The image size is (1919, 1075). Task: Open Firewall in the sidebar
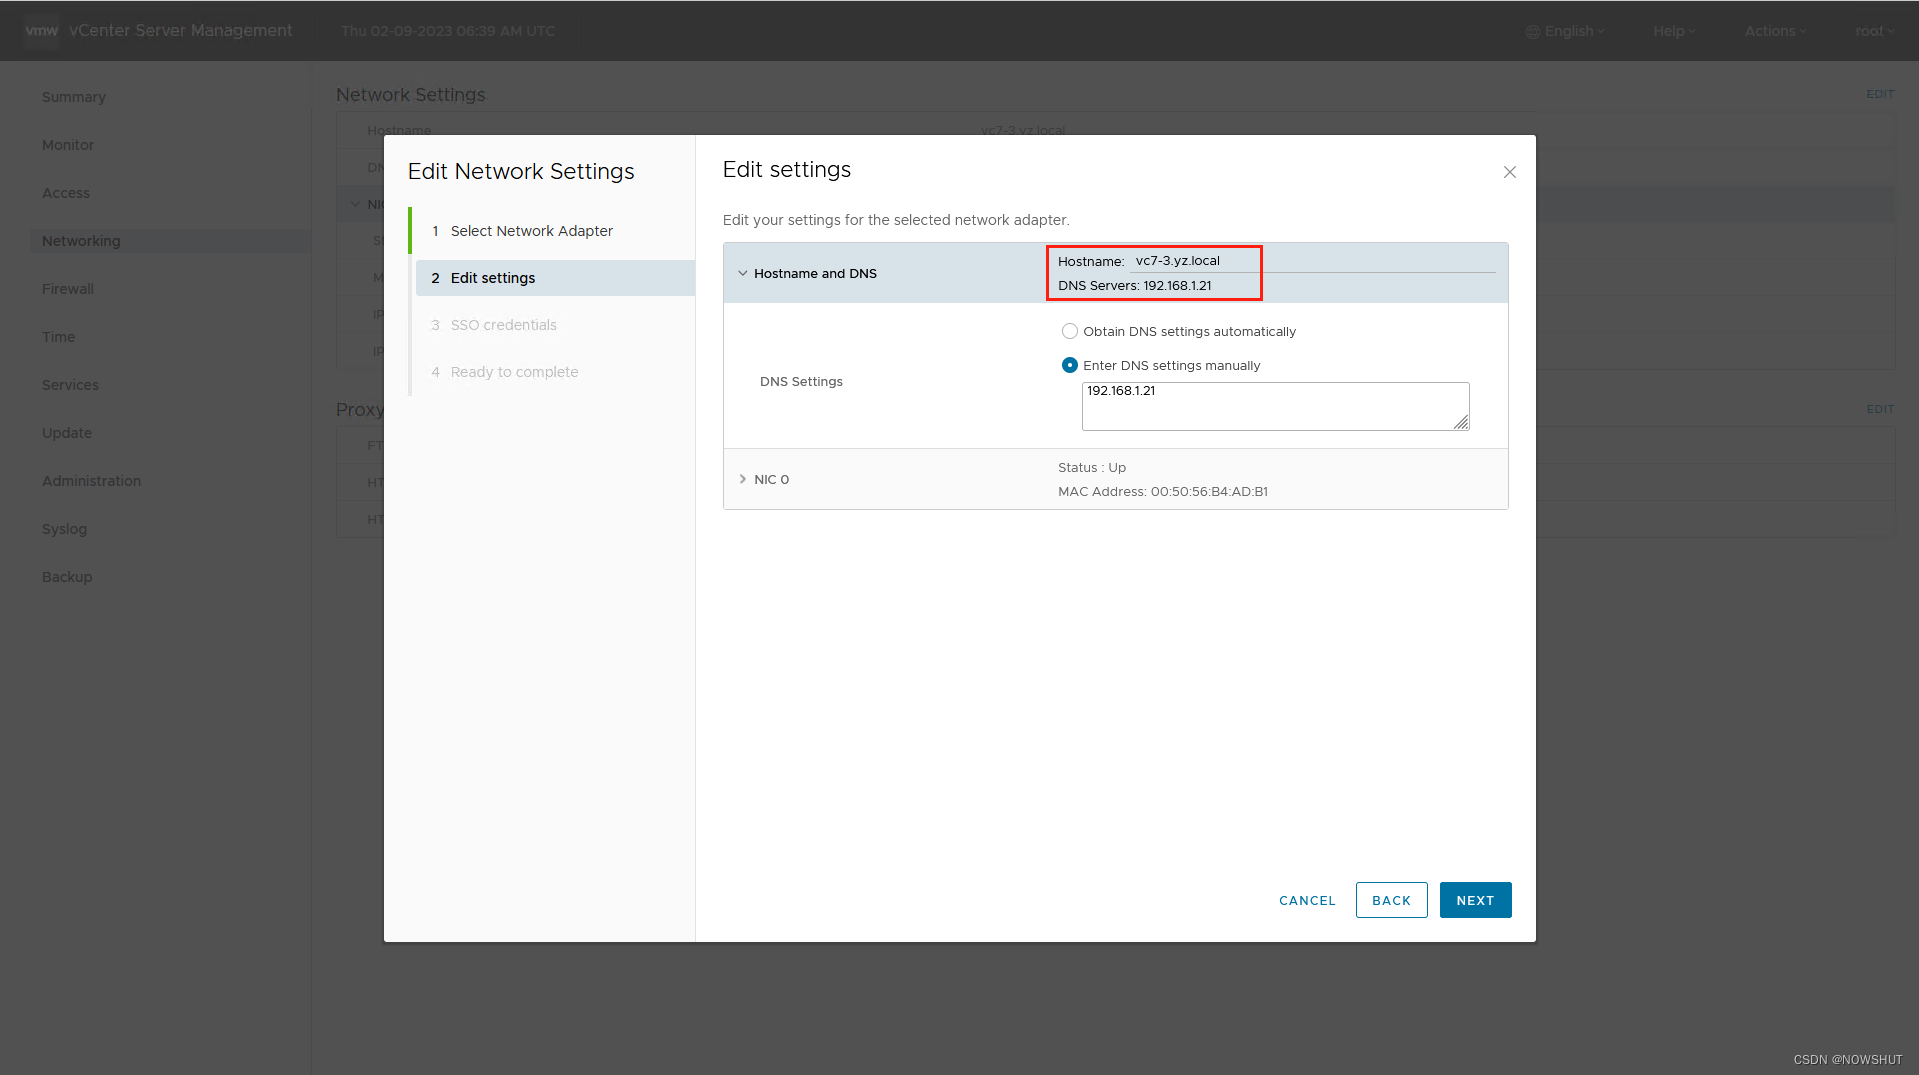(x=68, y=289)
